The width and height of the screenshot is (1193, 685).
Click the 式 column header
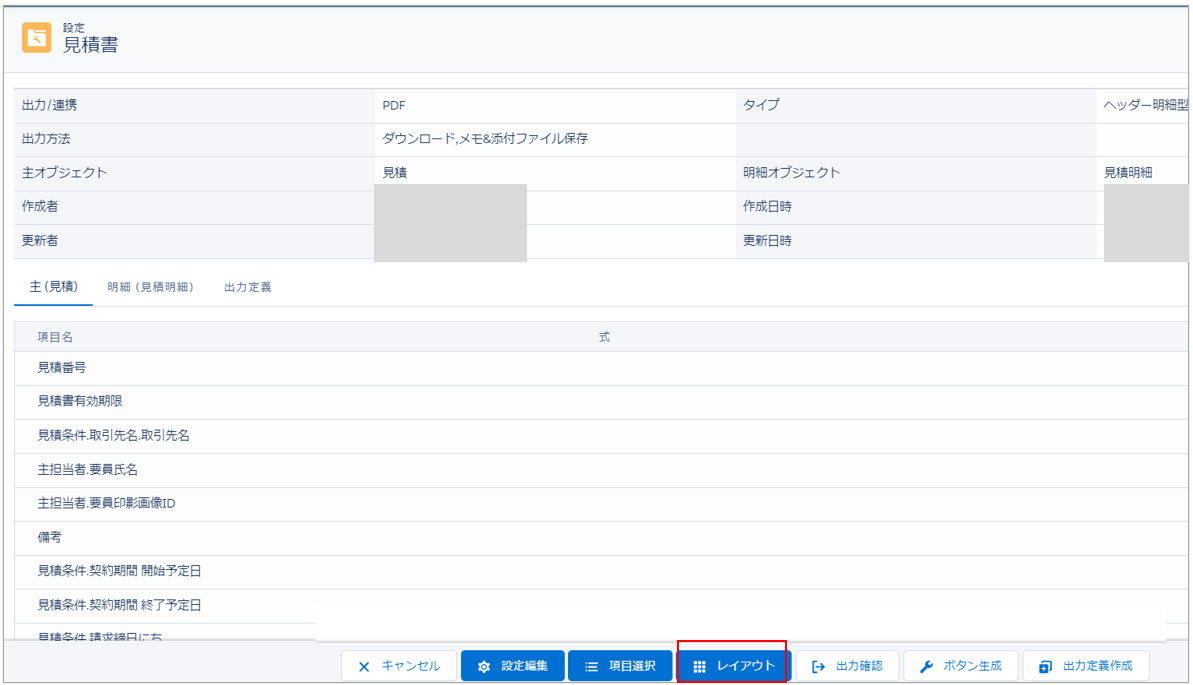604,338
